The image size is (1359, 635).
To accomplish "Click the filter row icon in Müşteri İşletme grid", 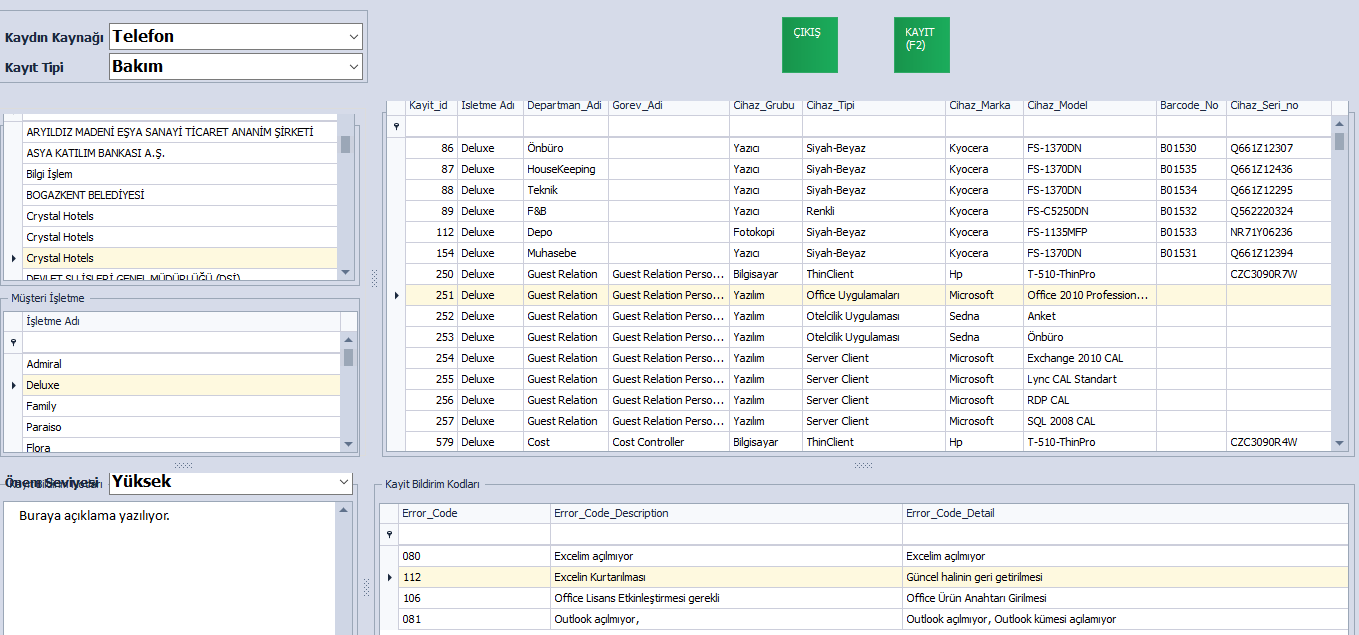I will 14,342.
